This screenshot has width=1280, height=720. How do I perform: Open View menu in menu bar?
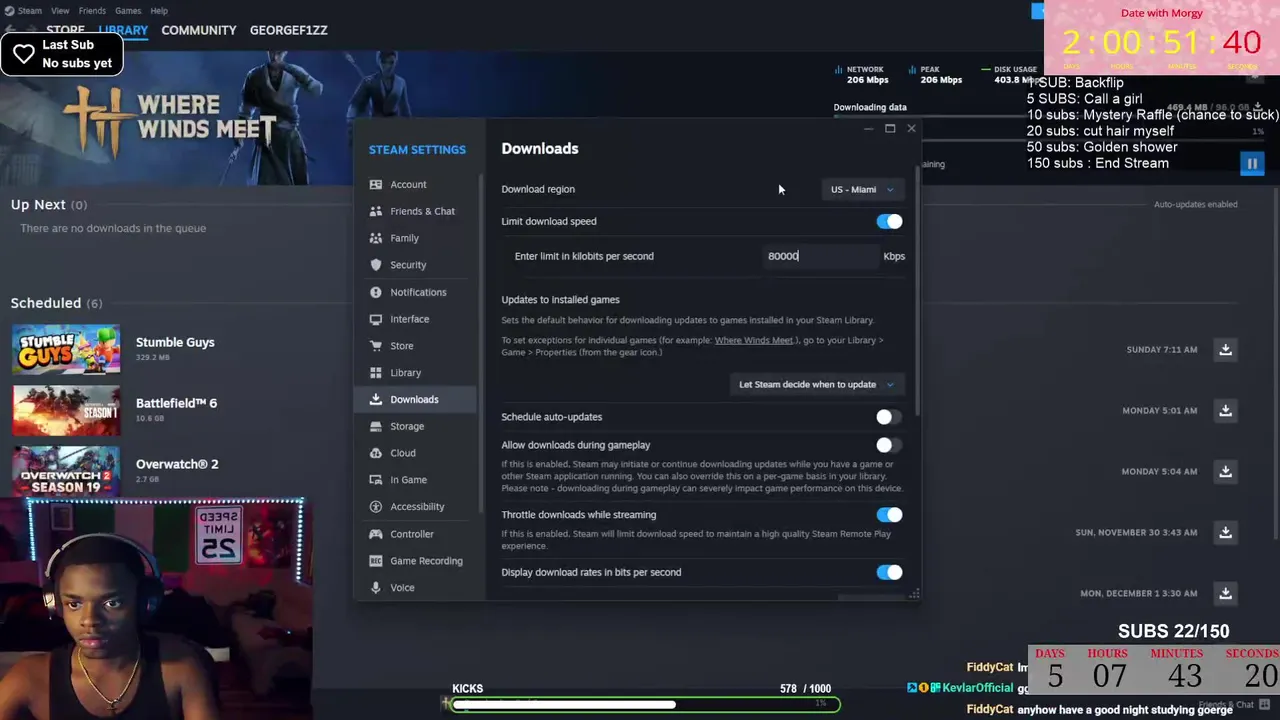click(x=60, y=11)
